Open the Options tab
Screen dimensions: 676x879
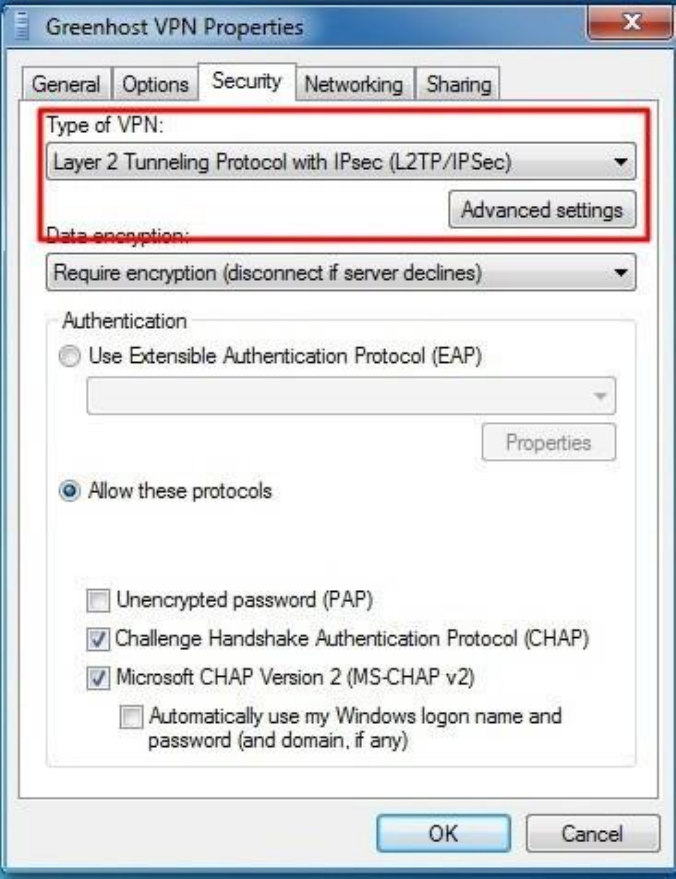tap(156, 85)
